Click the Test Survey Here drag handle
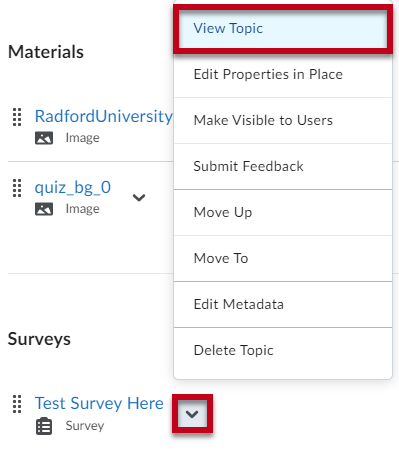Viewport: 399px width, 459px height. pyautogui.click(x=17, y=404)
